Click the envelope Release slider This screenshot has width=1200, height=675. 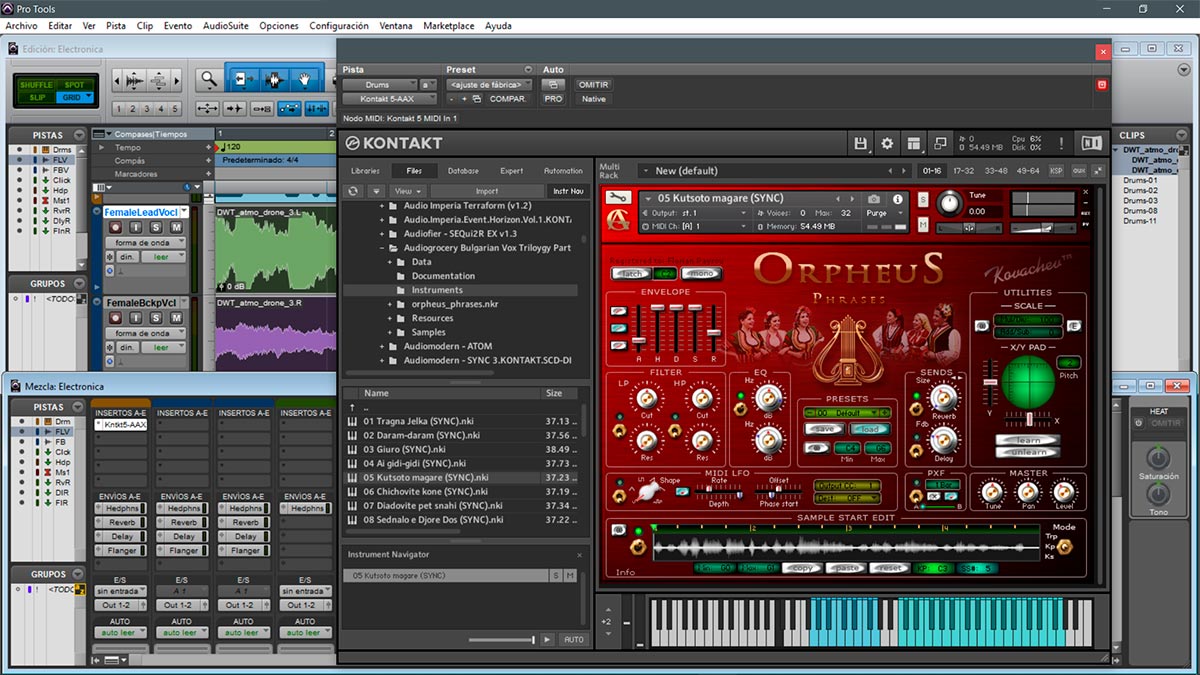tap(714, 332)
